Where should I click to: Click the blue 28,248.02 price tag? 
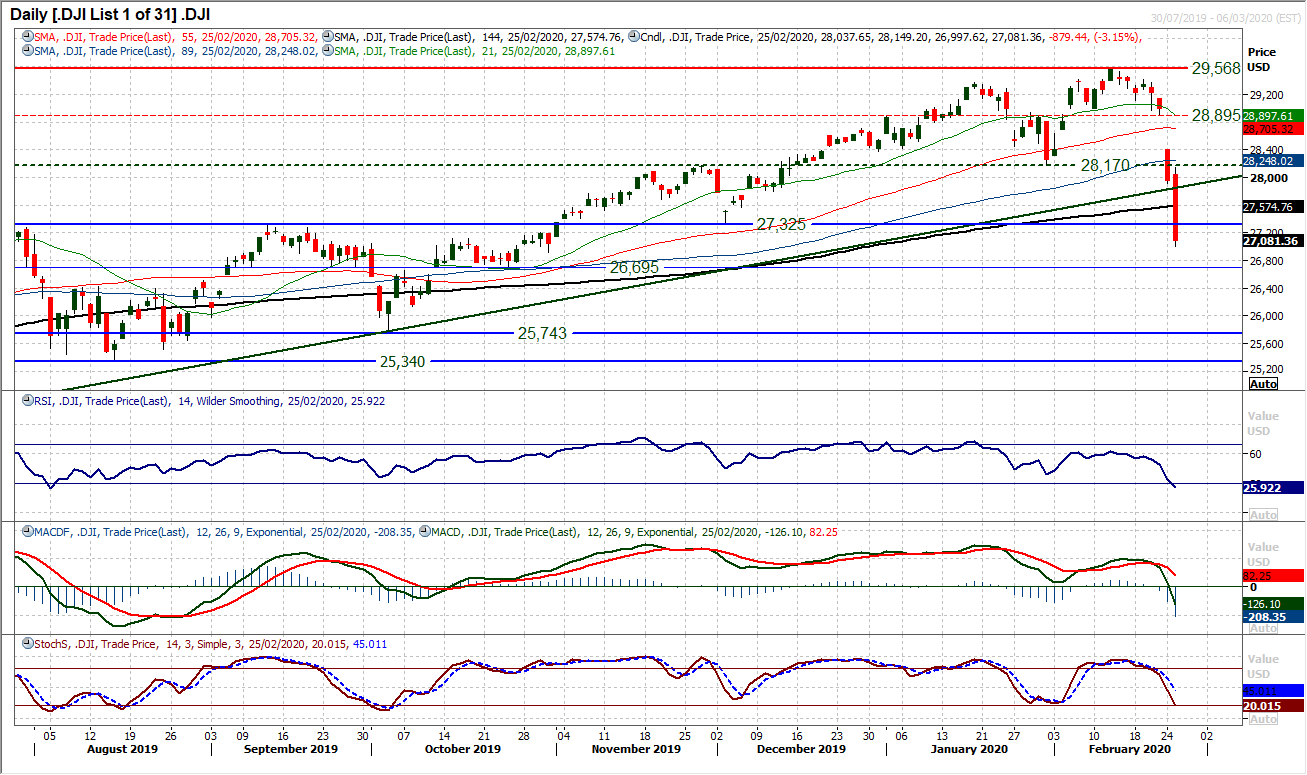click(1273, 160)
